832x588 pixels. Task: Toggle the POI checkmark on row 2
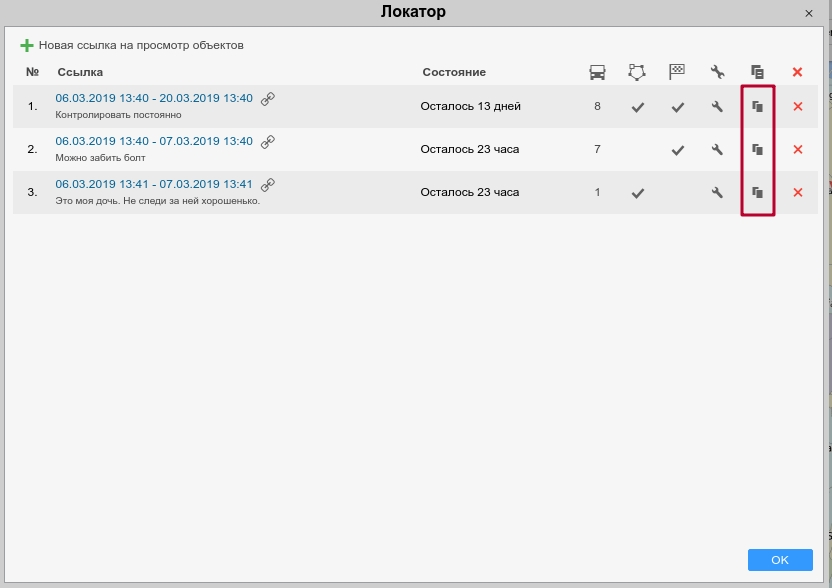click(677, 149)
